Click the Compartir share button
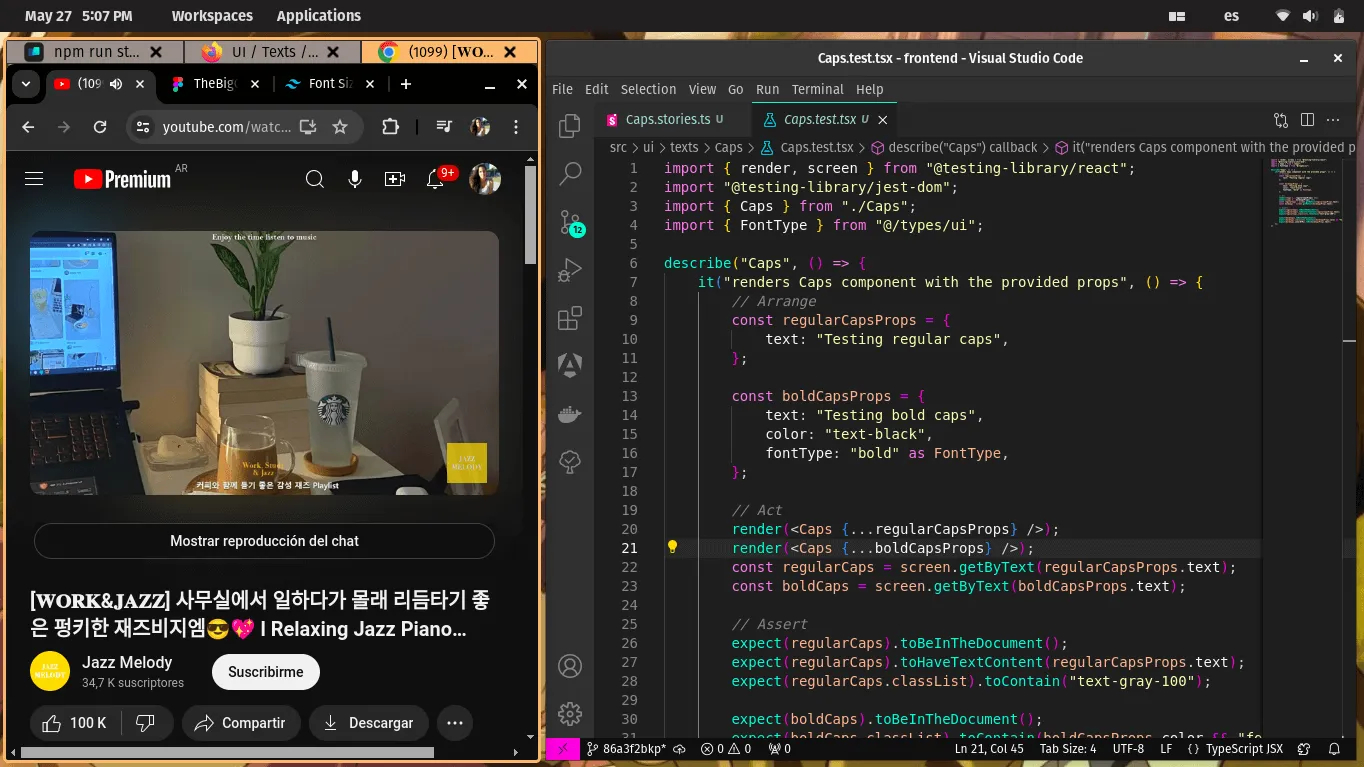This screenshot has height=767, width=1364. 241,723
